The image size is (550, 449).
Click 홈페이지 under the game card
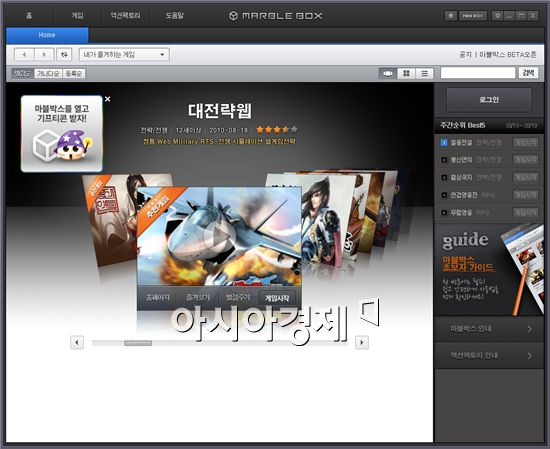coord(157,298)
